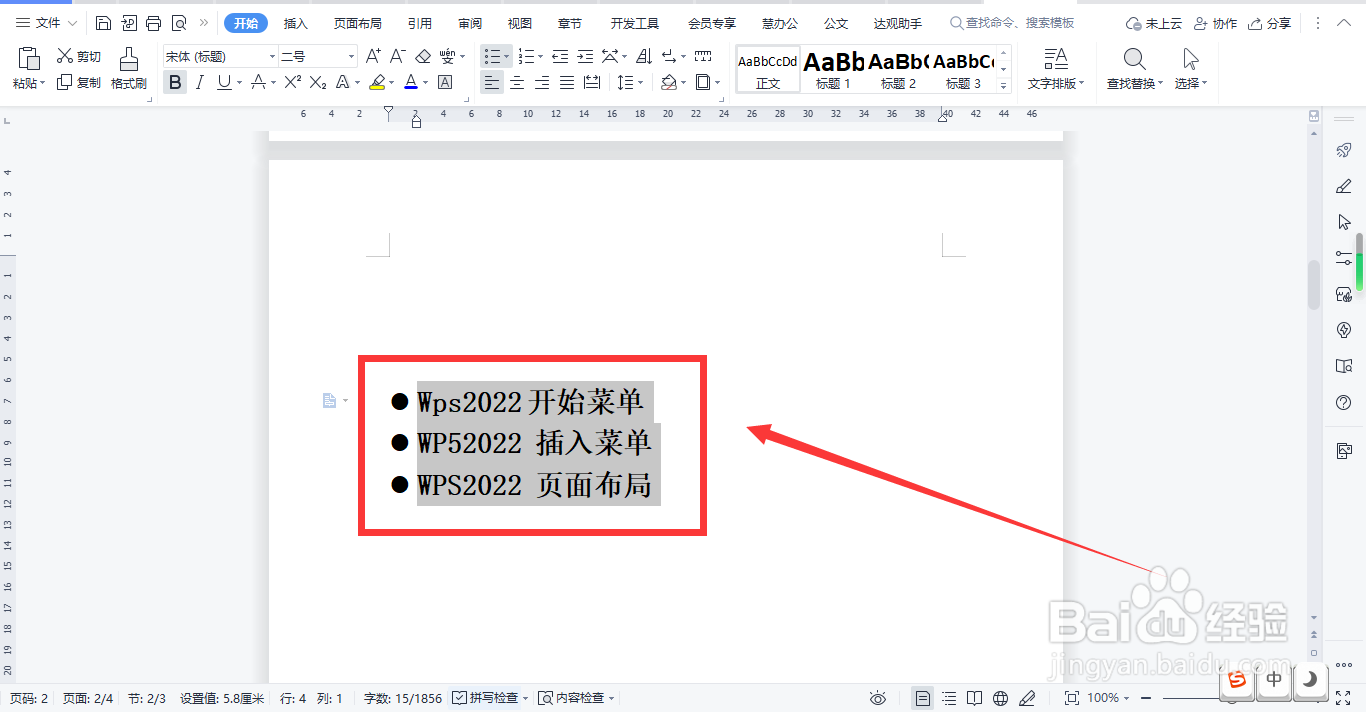Click the Help question mark in right sidebar
Screen dimensions: 1366x712
[1344, 403]
